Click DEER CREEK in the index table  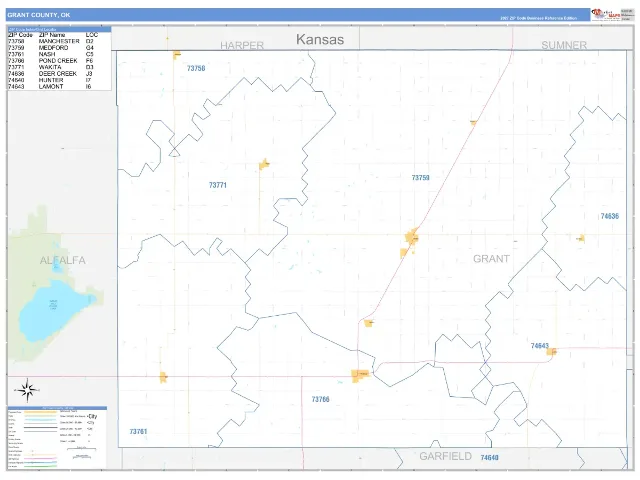(58, 74)
